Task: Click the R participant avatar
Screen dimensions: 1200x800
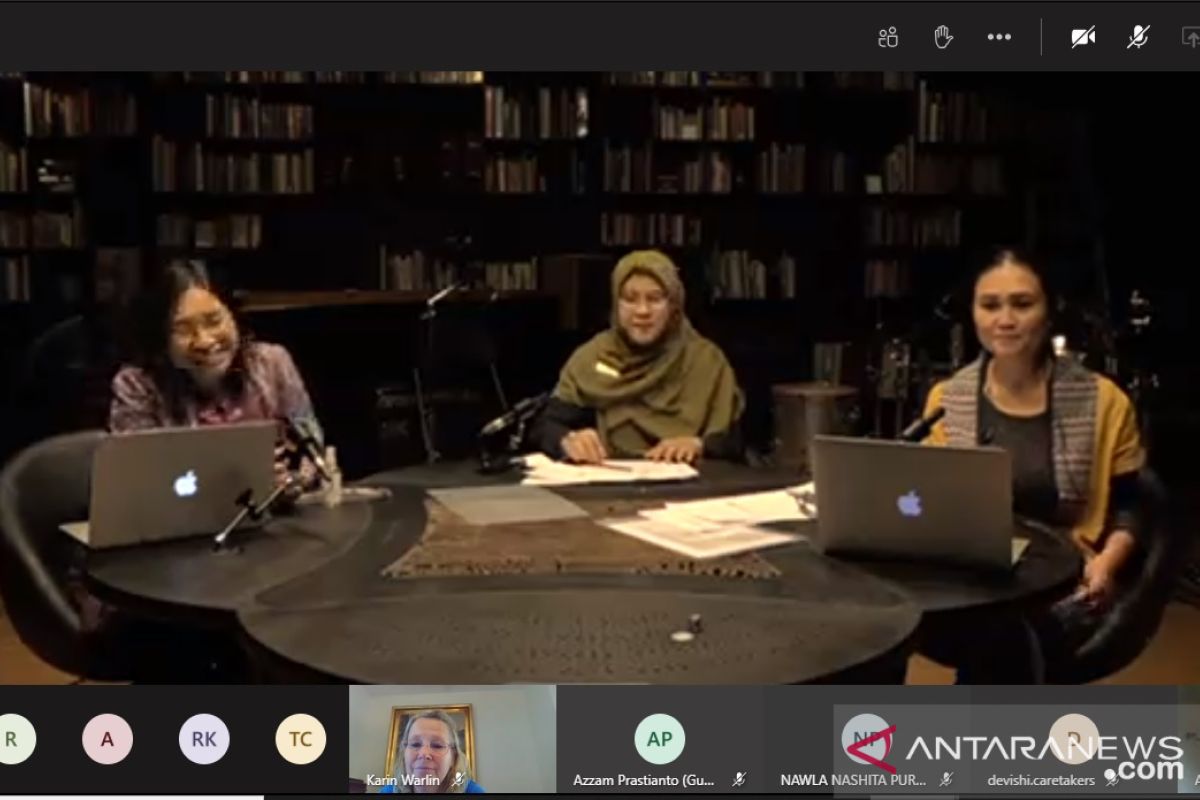Action: pos(12,739)
